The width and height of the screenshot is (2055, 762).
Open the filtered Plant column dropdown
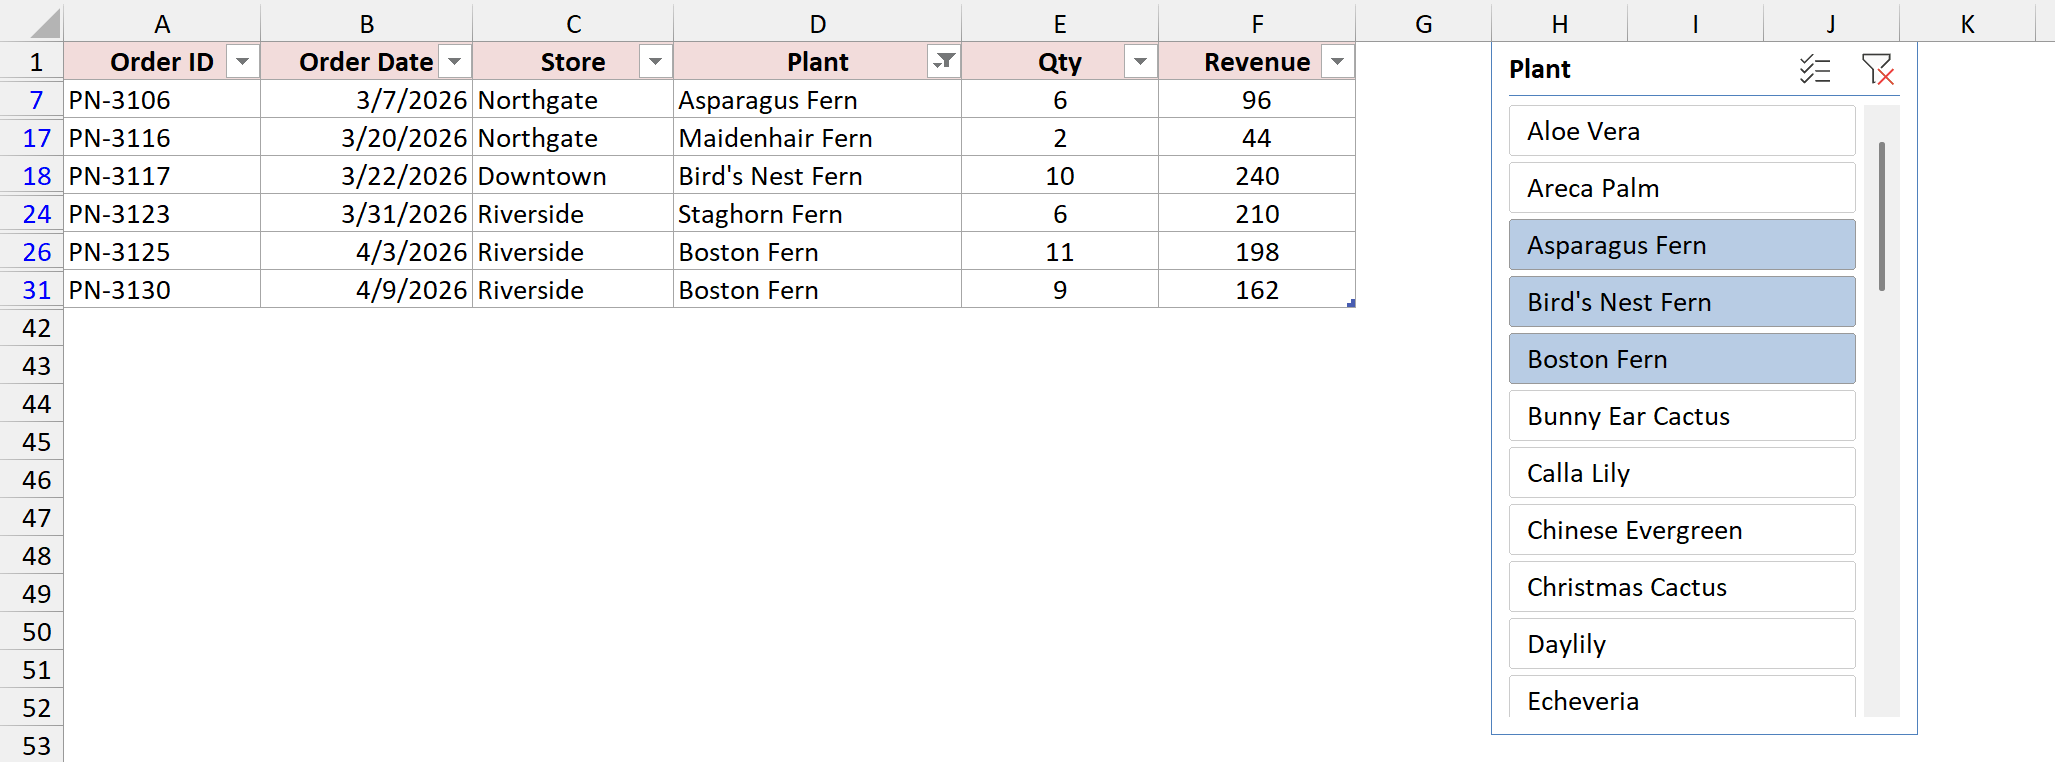[x=943, y=62]
